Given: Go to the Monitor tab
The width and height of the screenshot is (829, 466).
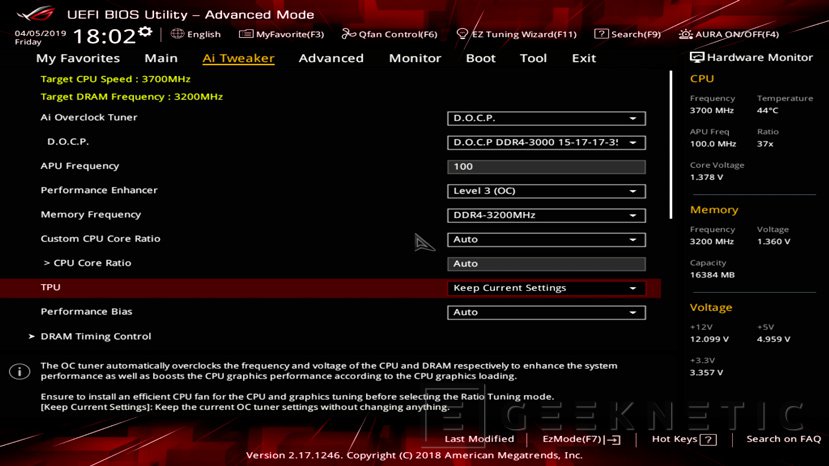Looking at the screenshot, I should click(414, 58).
